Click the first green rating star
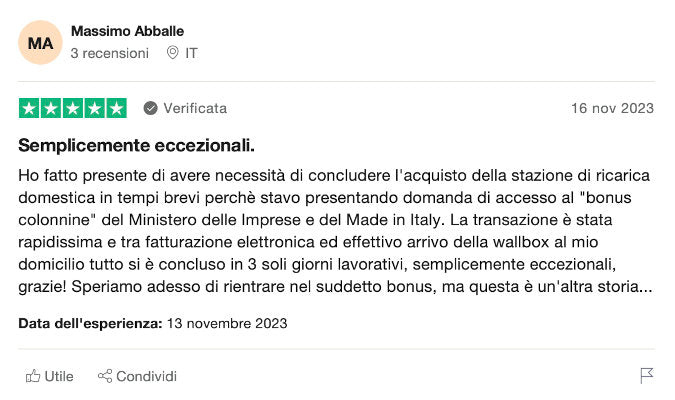The height and width of the screenshot is (400, 675). coord(29,108)
